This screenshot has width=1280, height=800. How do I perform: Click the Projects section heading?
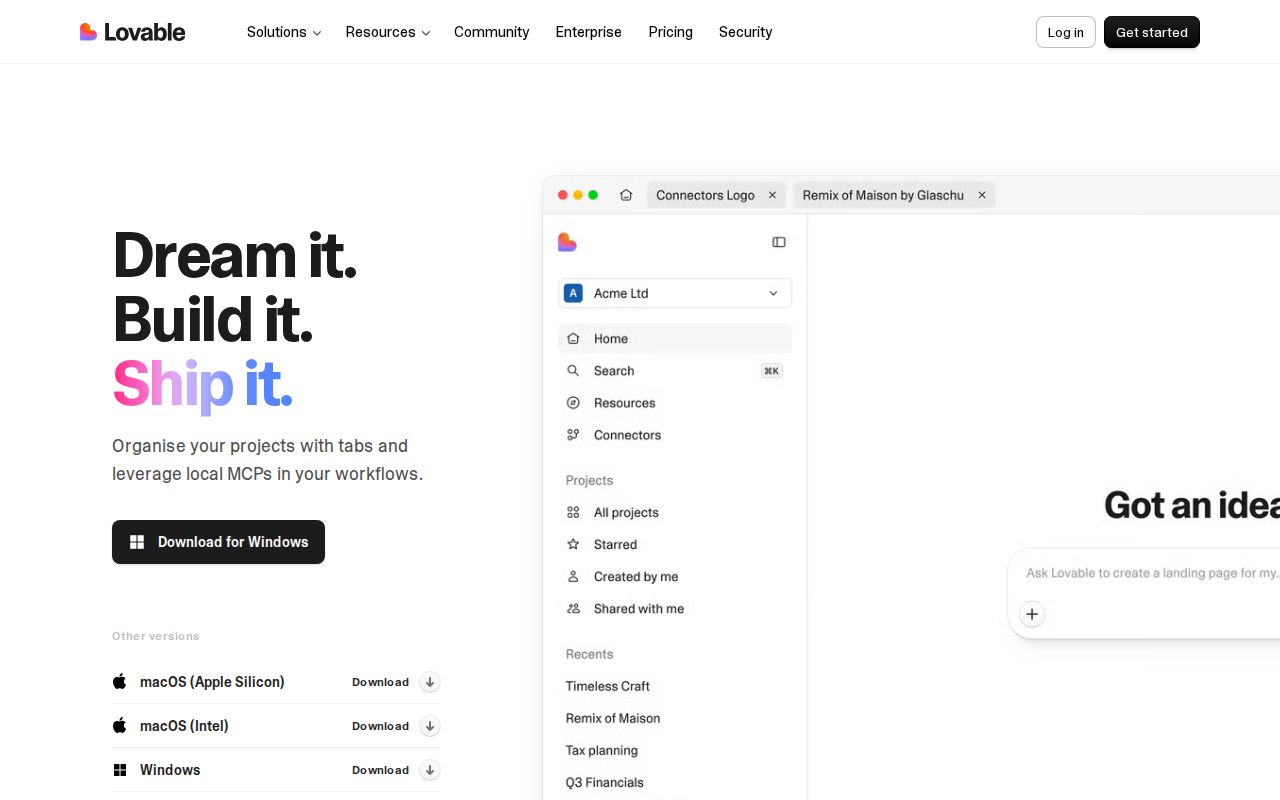pyautogui.click(x=589, y=481)
